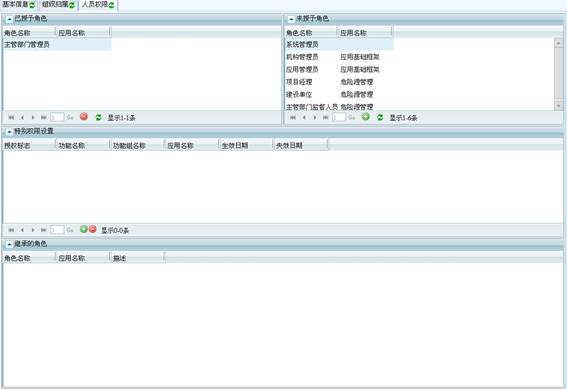Click refresh icon on 组织归属 tab

(72, 5)
